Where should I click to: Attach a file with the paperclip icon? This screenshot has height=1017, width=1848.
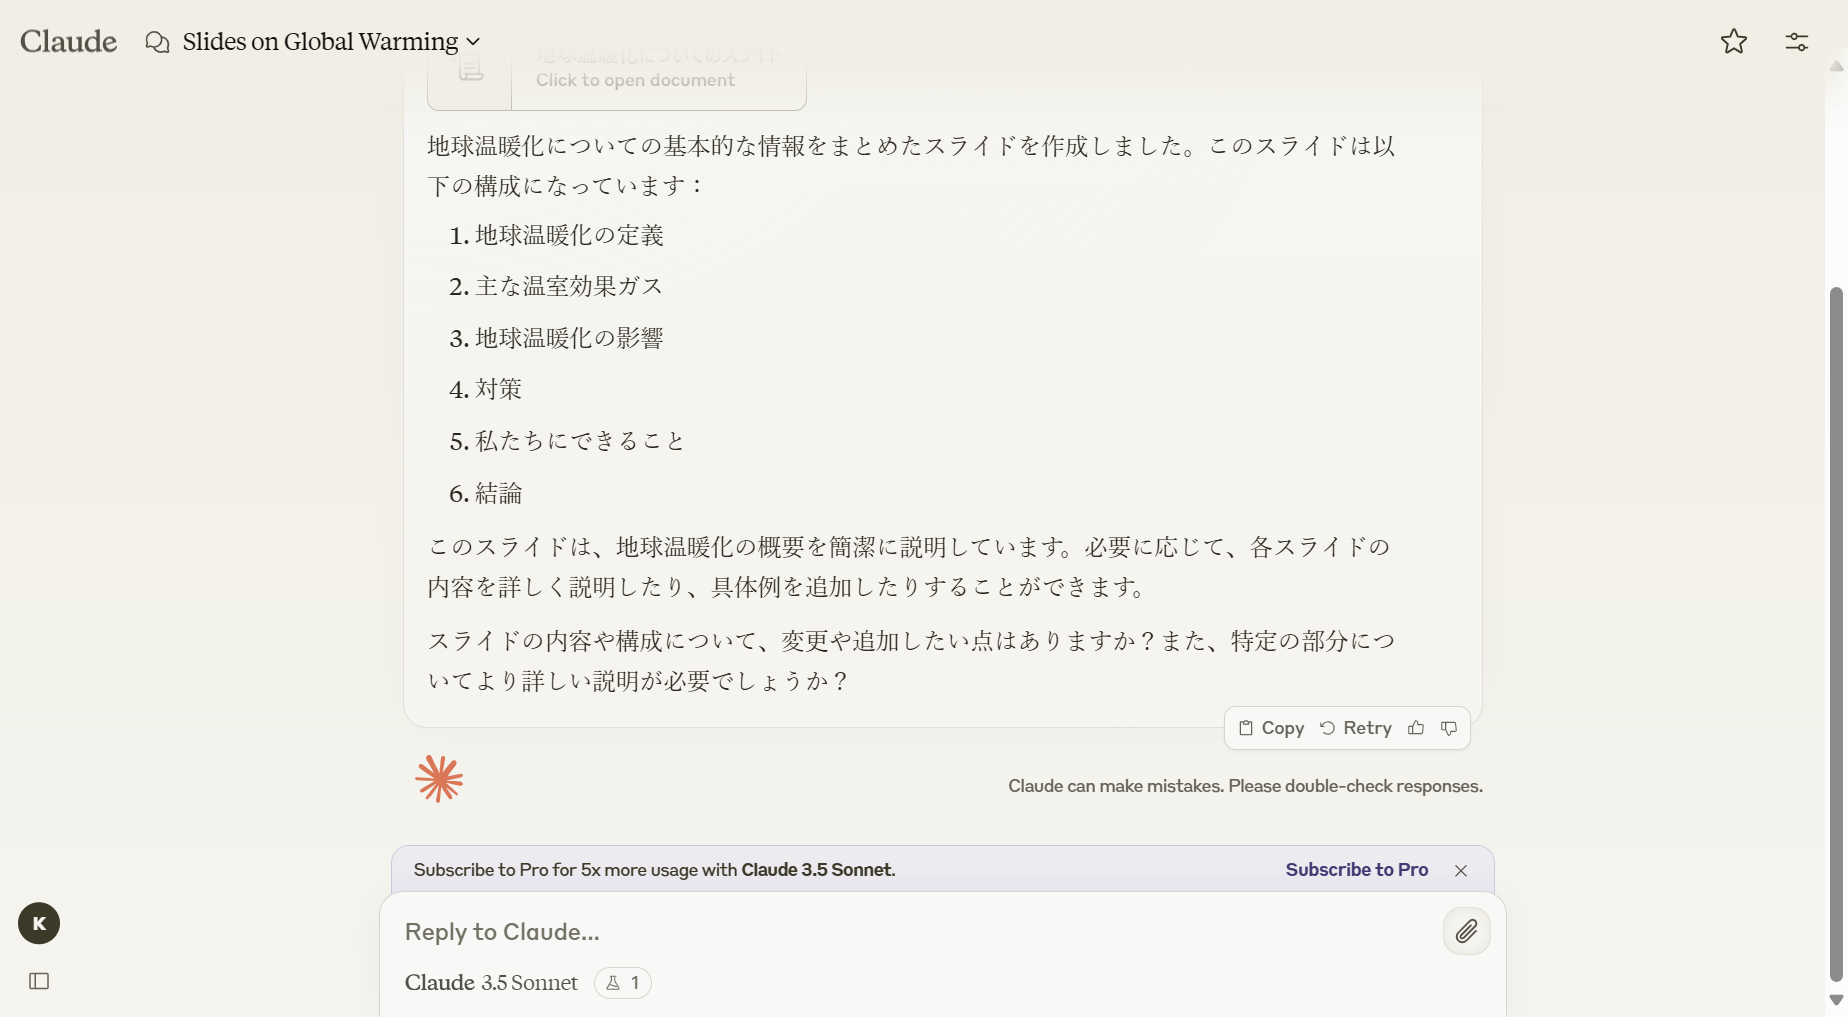tap(1467, 932)
